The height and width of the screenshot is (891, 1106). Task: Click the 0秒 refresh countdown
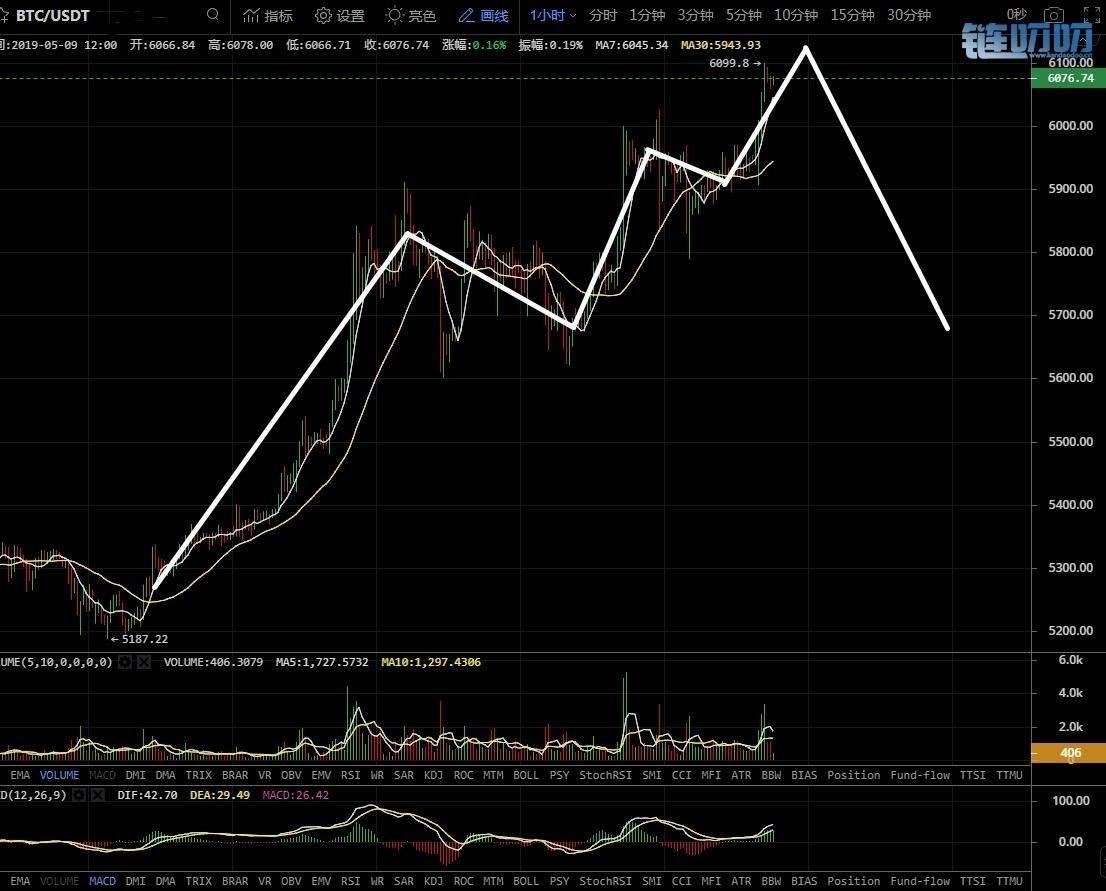1016,15
